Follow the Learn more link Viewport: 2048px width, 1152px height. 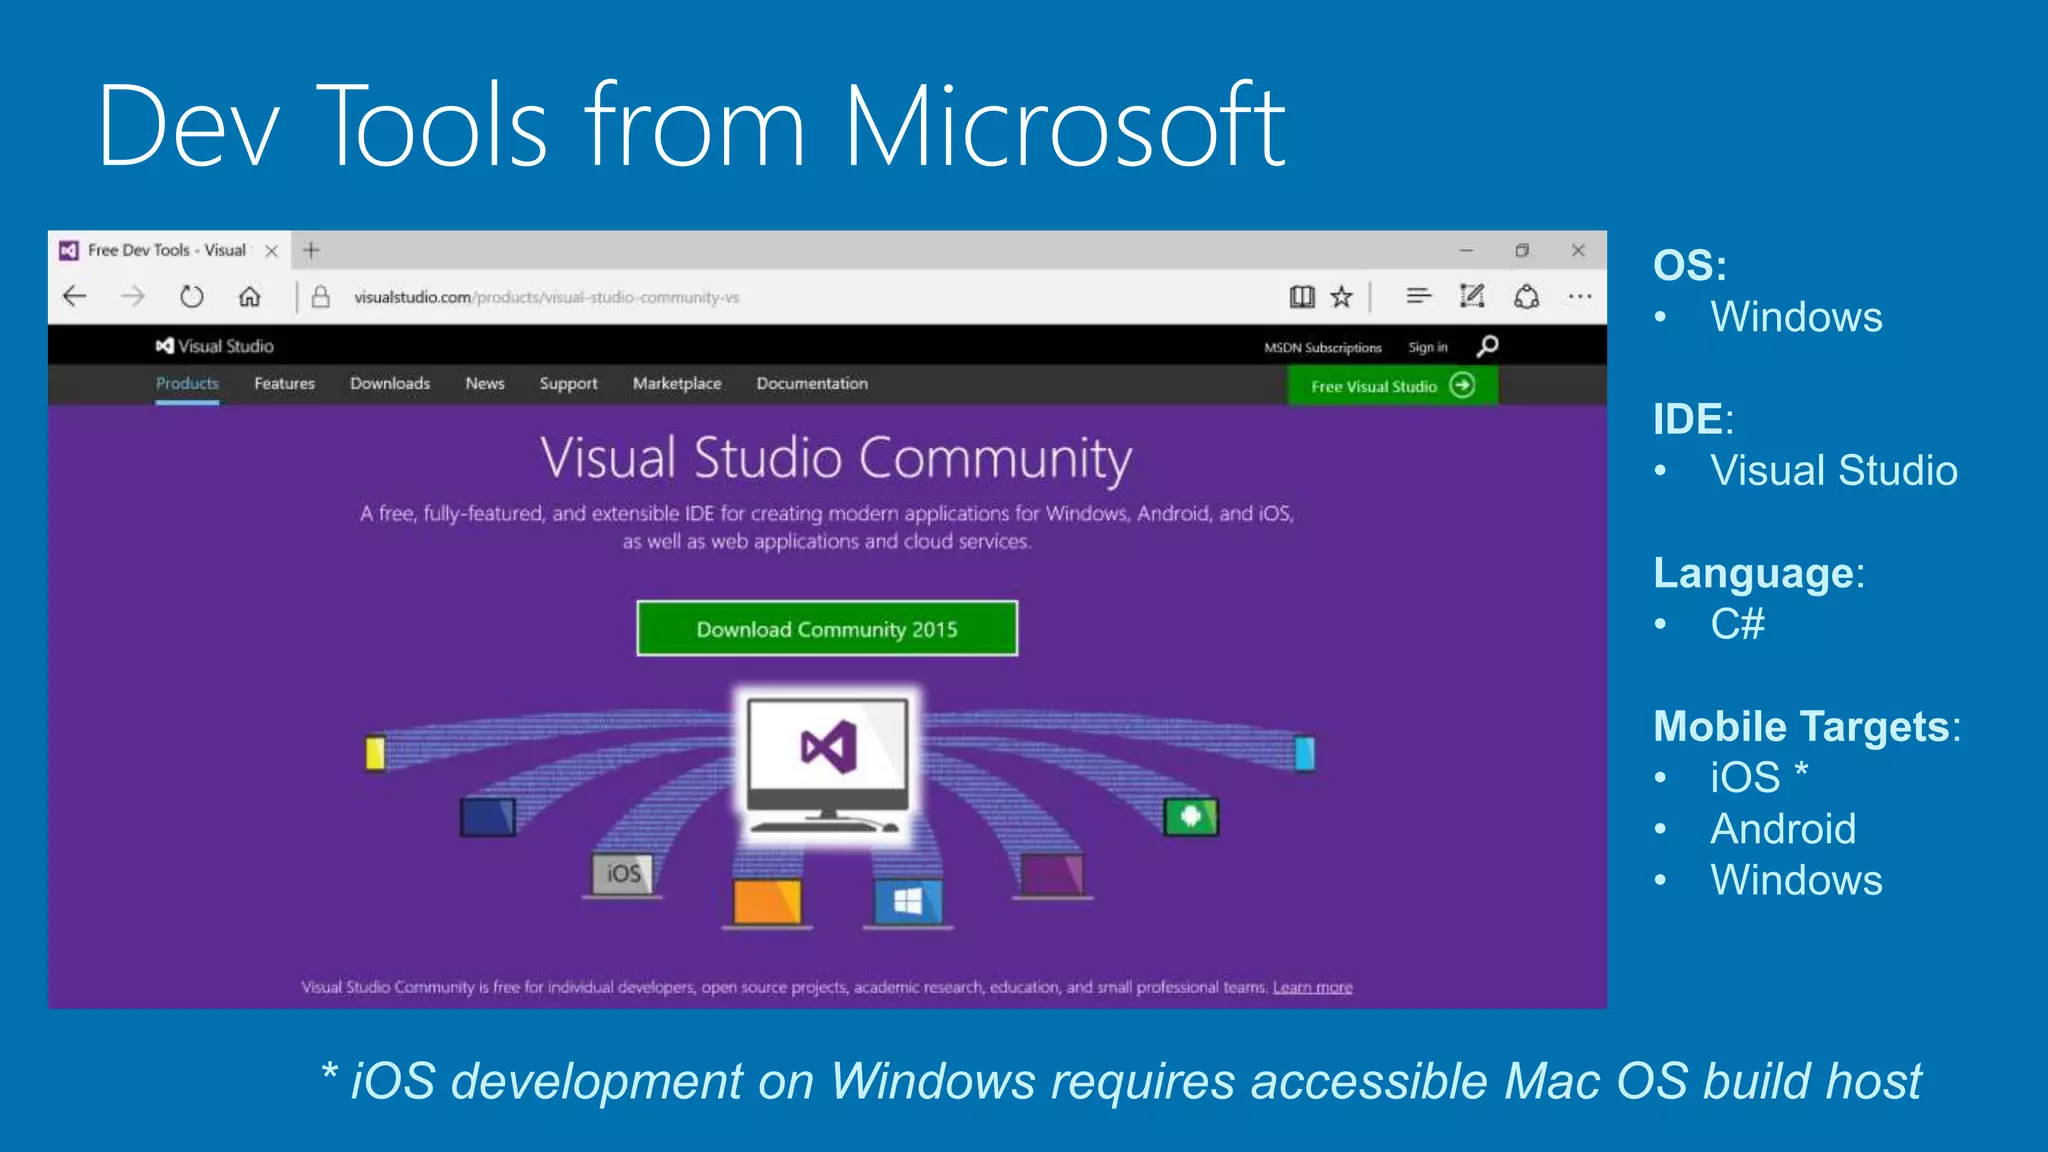click(x=1312, y=987)
